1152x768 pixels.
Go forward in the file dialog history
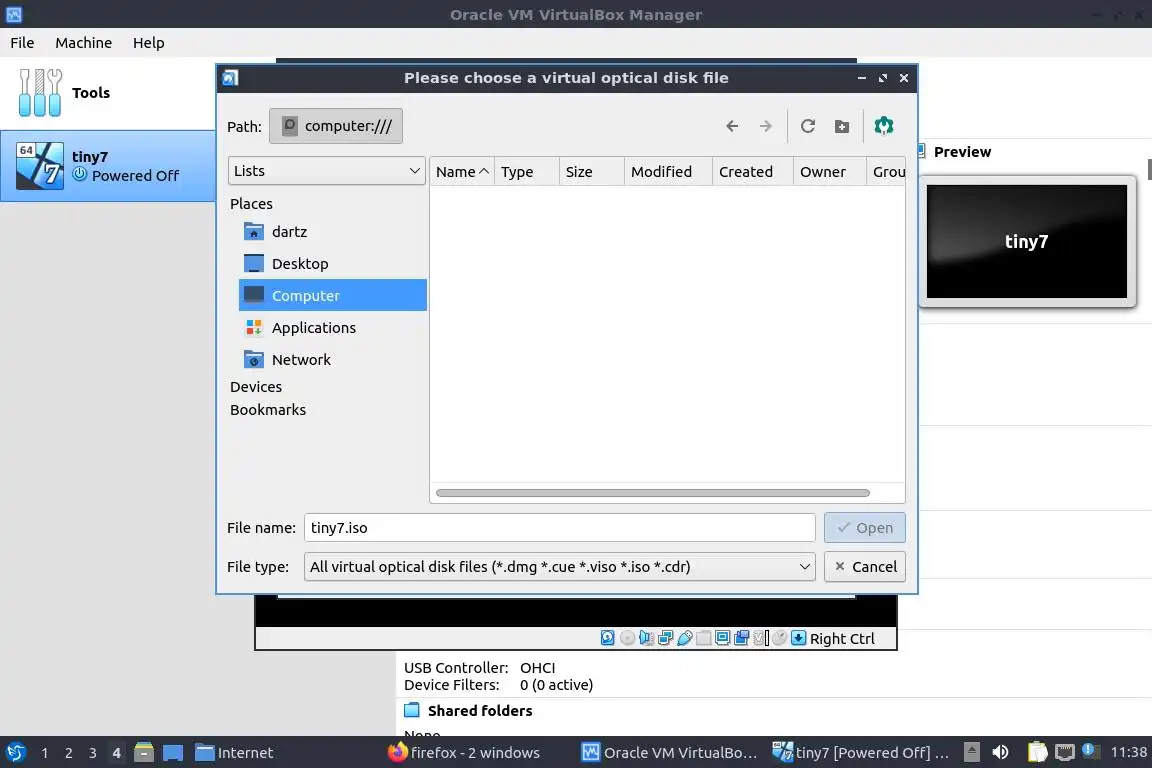point(766,126)
